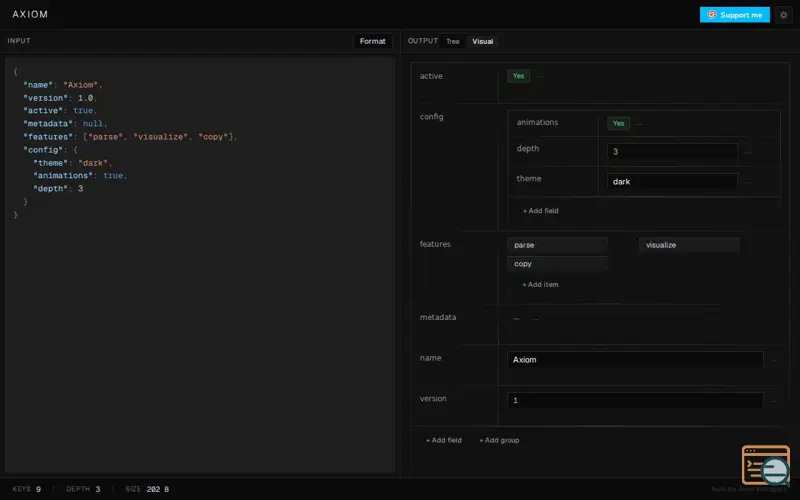Switch output to Tree view
Image resolution: width=800 pixels, height=500 pixels.
[453, 41]
